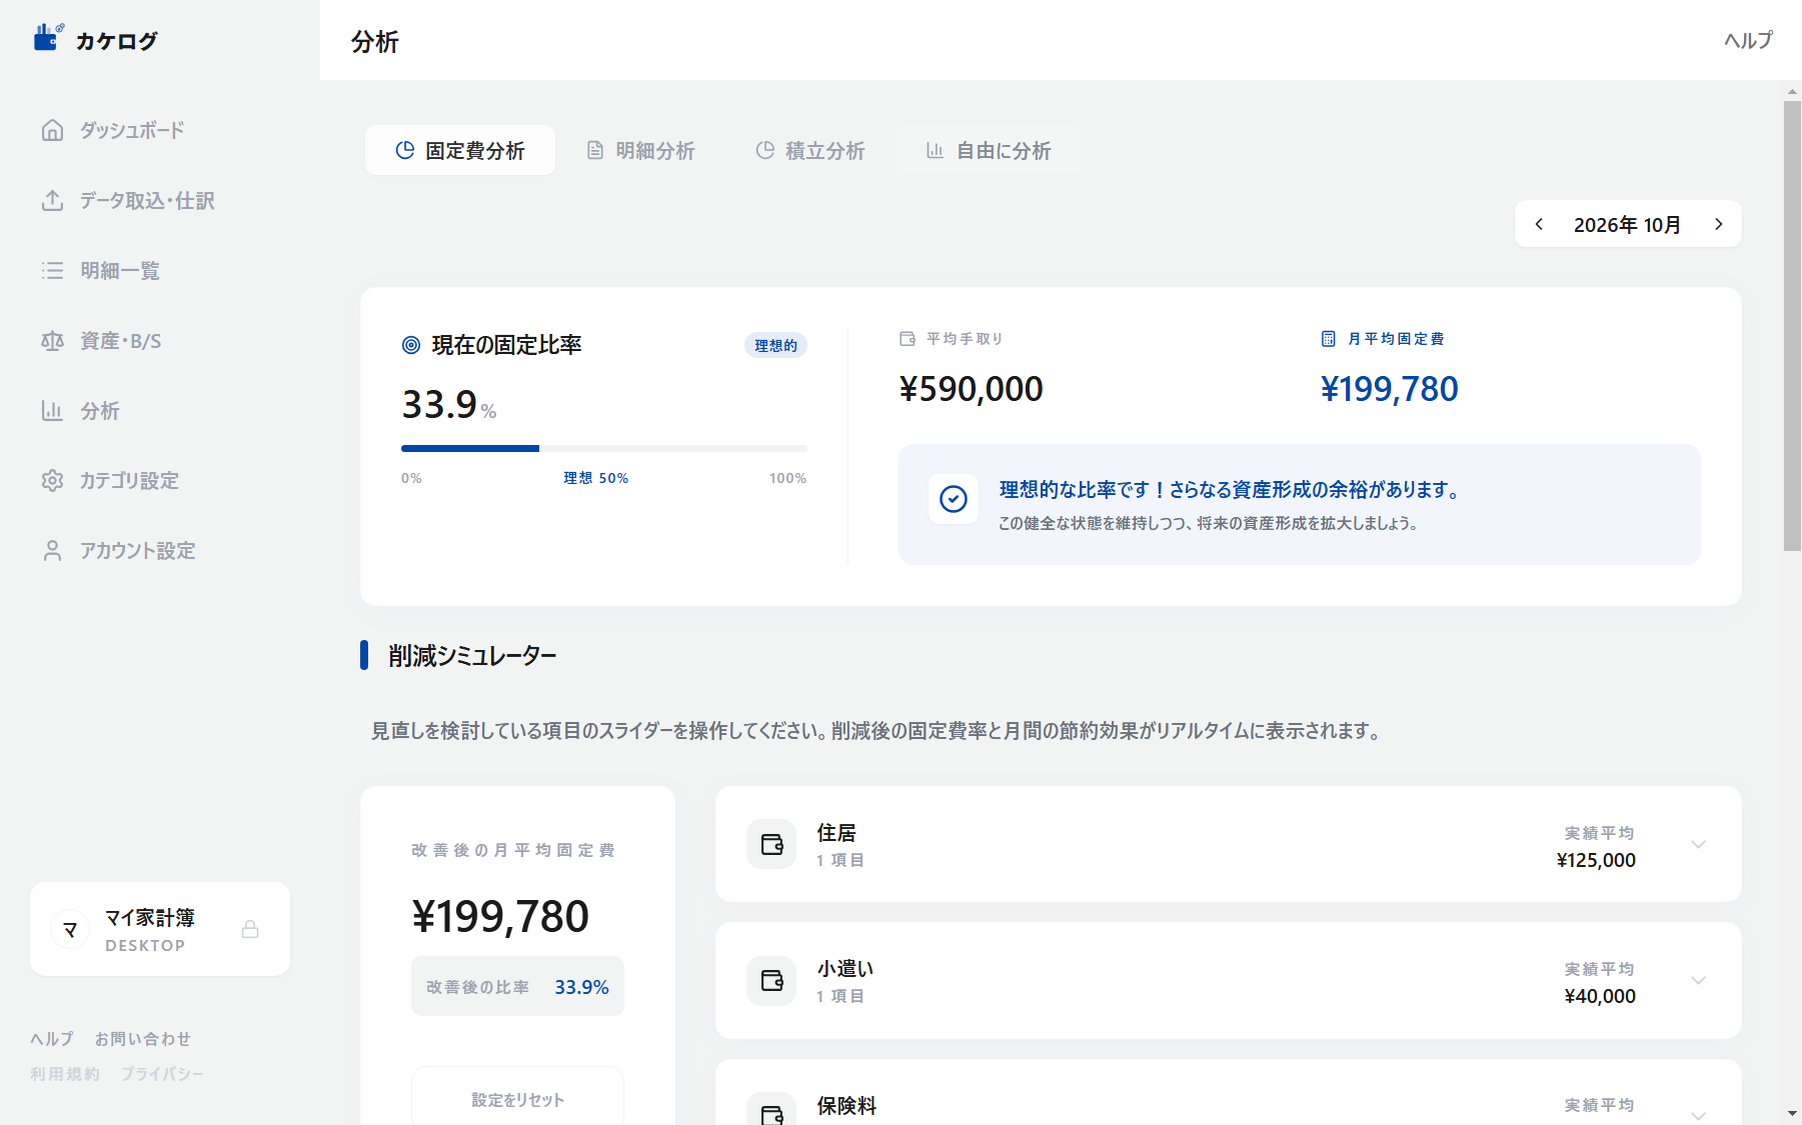Click the 削減シミュレーター section heading
1802x1125 pixels.
[x=472, y=655]
